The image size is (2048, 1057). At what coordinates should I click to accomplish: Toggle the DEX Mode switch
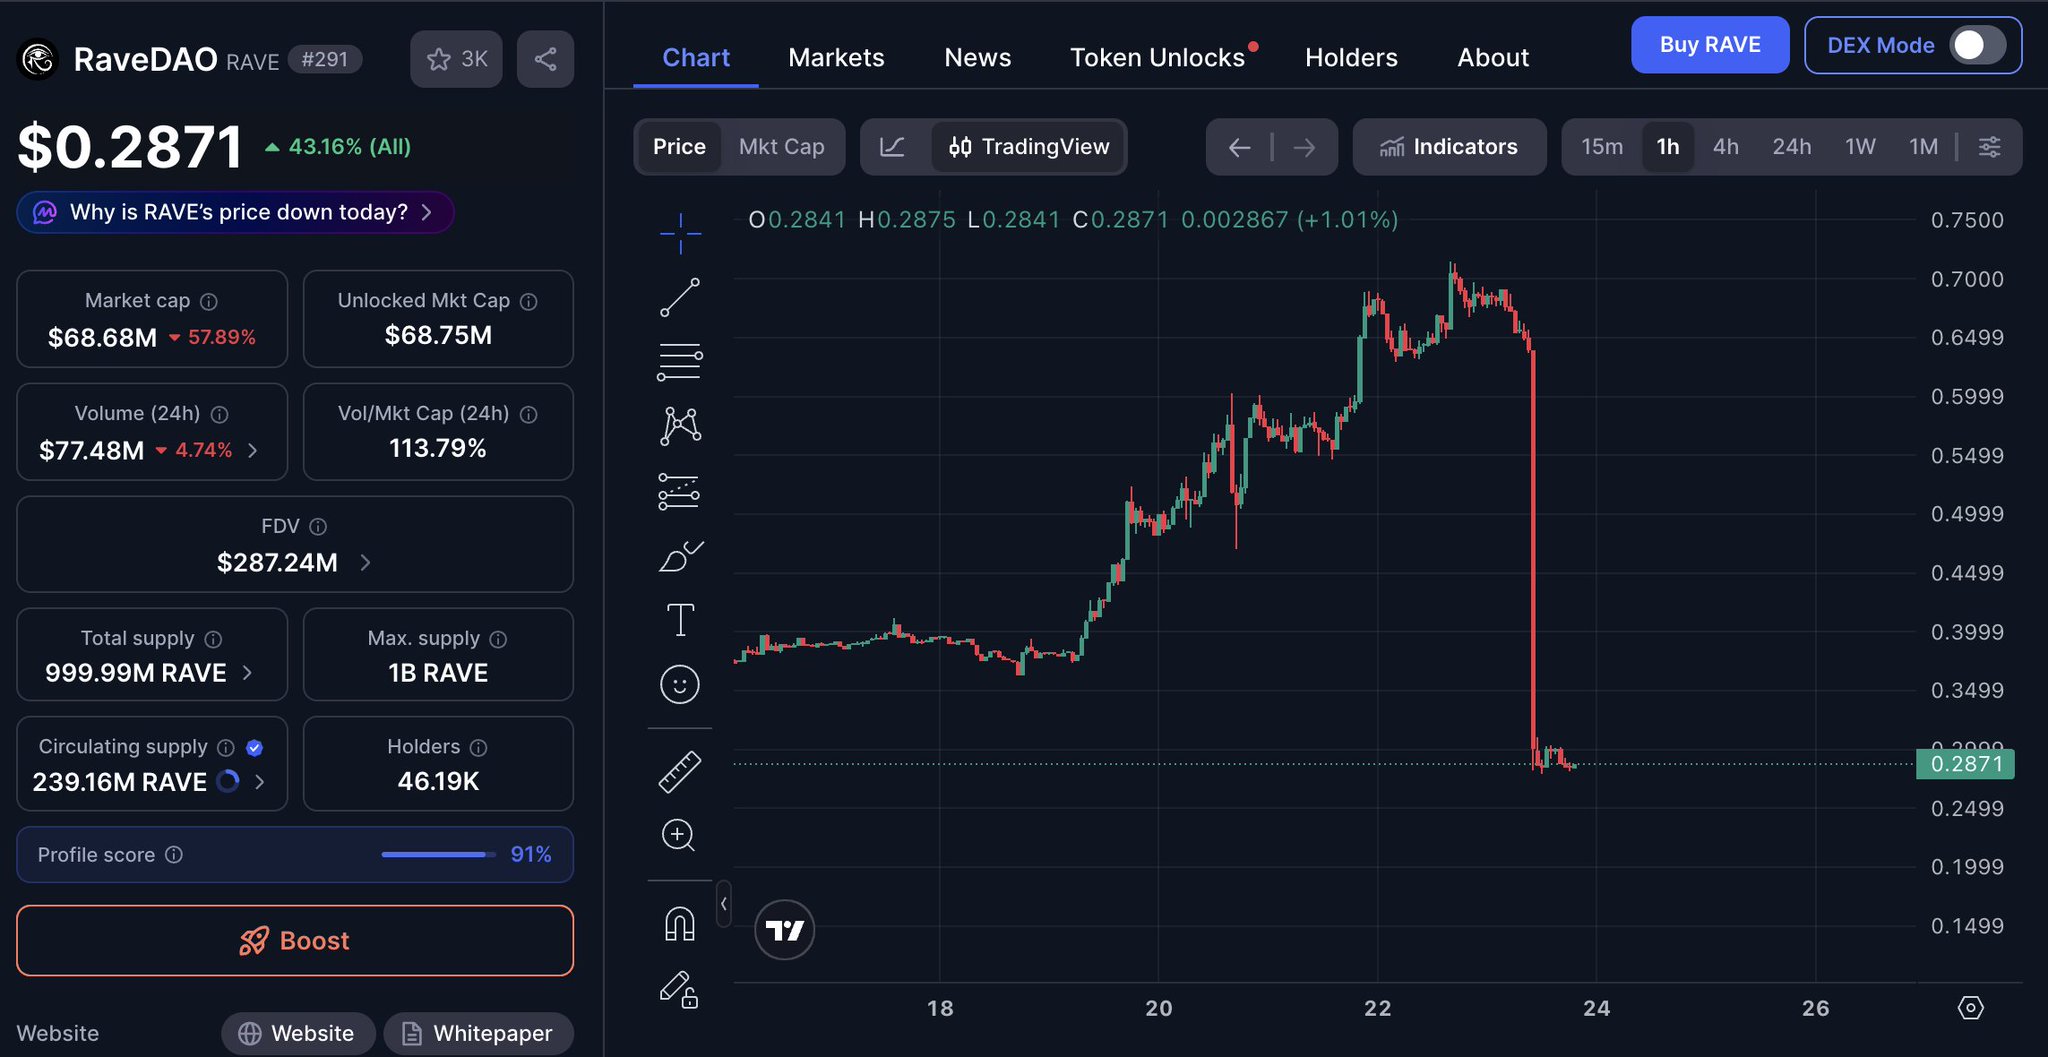(1976, 45)
